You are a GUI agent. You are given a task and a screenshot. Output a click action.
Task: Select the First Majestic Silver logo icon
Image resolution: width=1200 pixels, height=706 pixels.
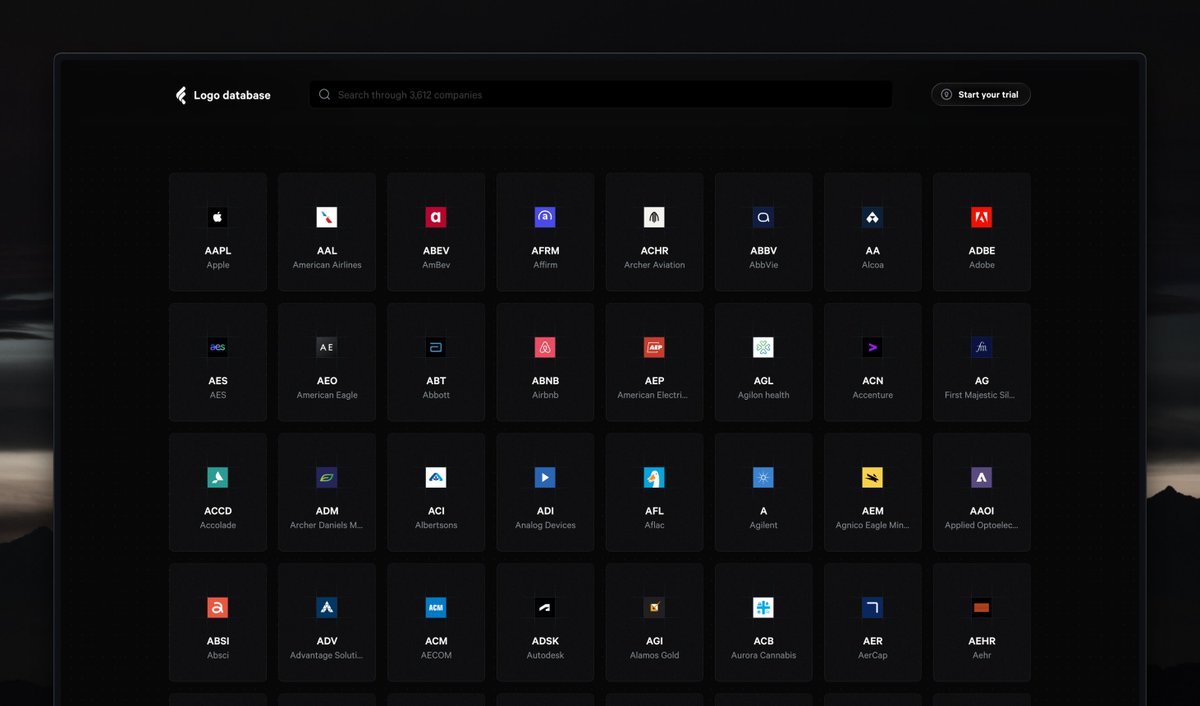[981, 347]
